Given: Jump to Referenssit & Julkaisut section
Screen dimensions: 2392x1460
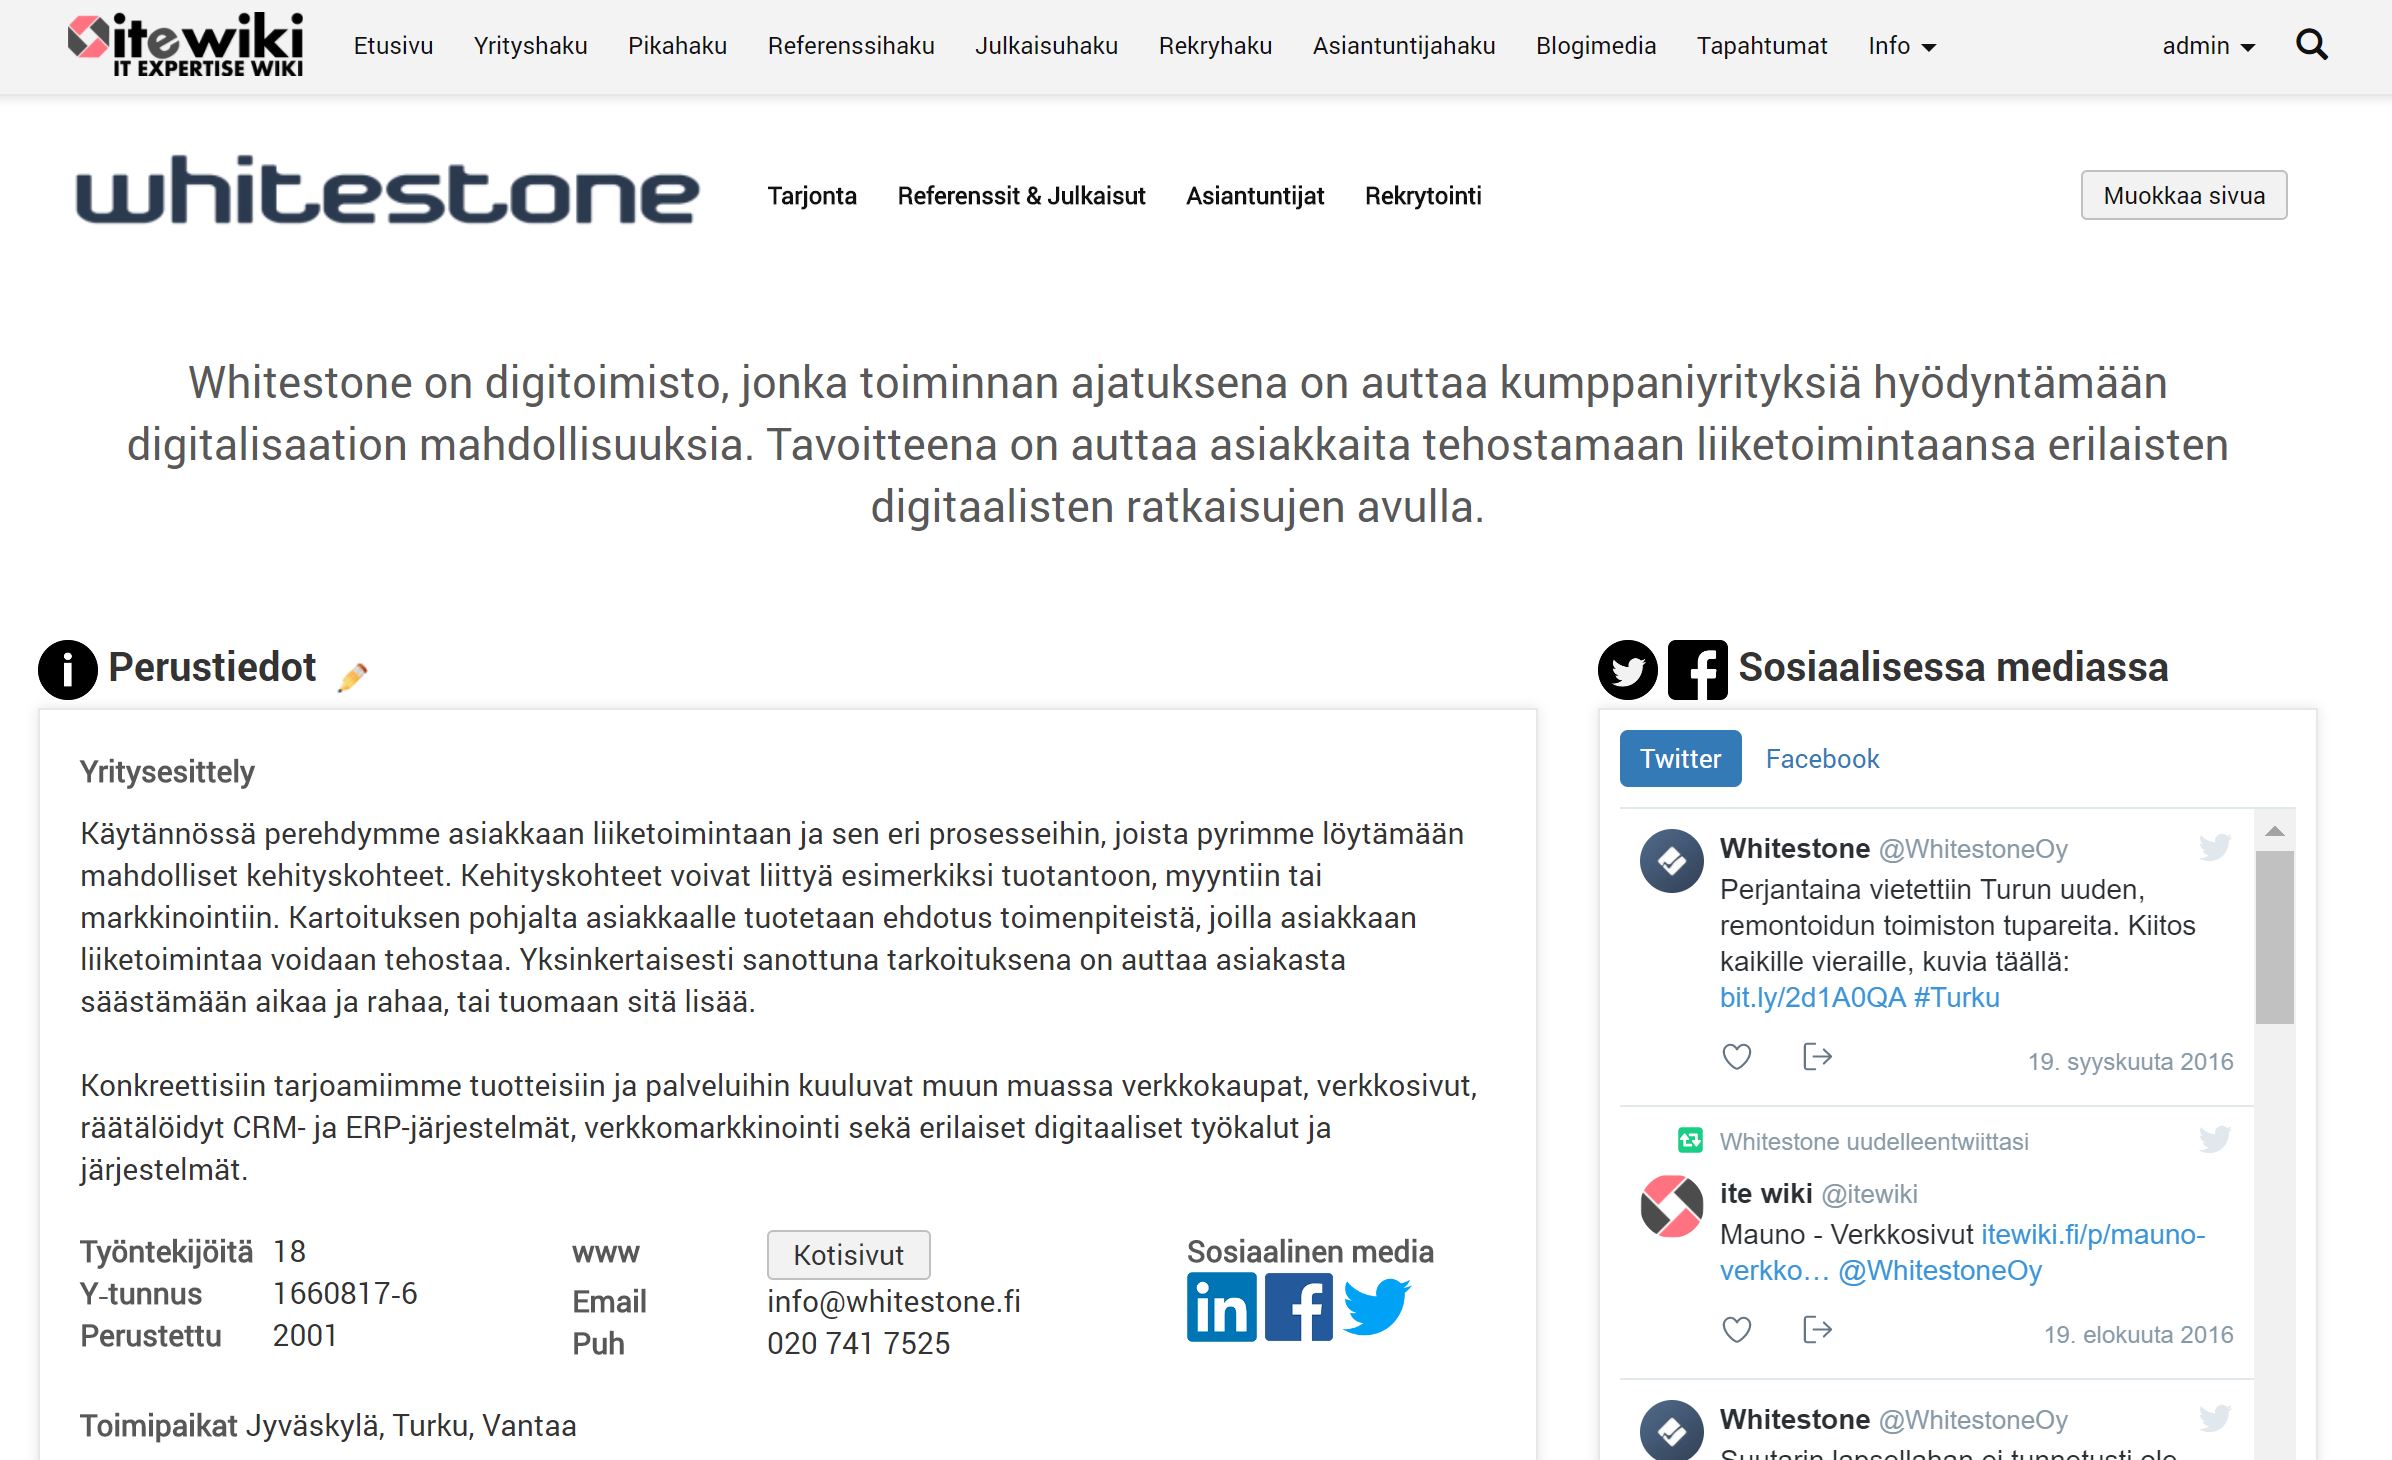Looking at the screenshot, I should pos(1021,196).
